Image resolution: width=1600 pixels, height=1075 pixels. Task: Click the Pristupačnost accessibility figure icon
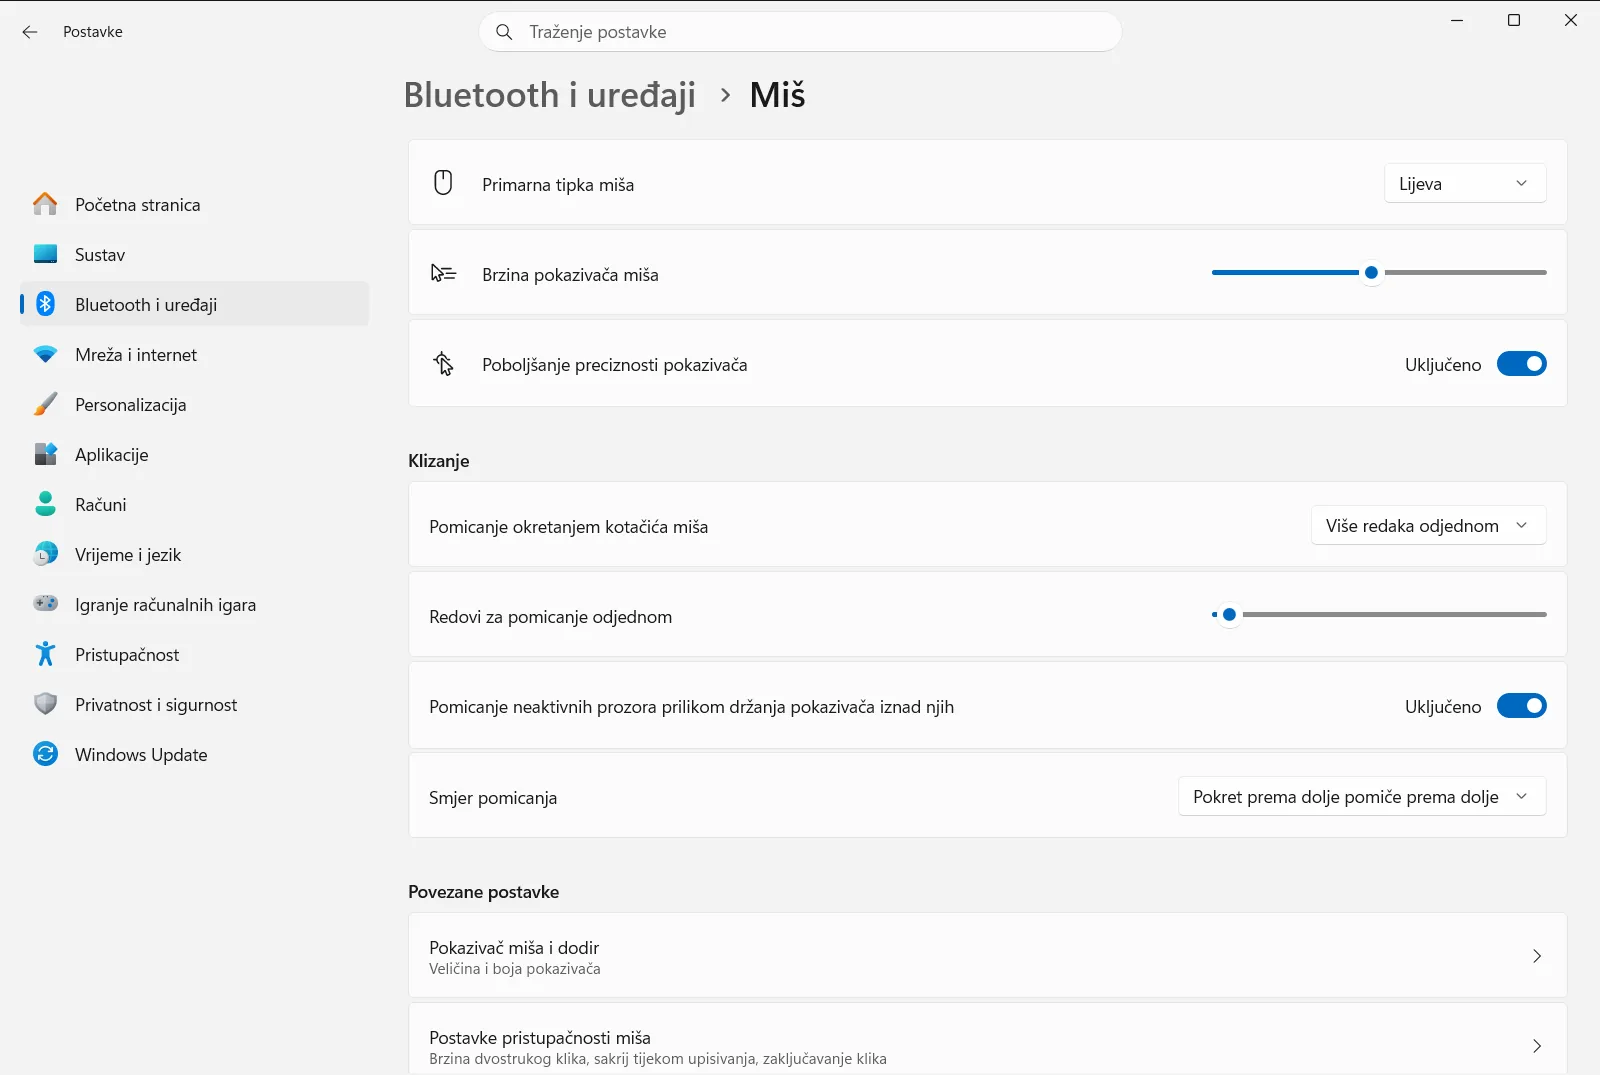45,654
